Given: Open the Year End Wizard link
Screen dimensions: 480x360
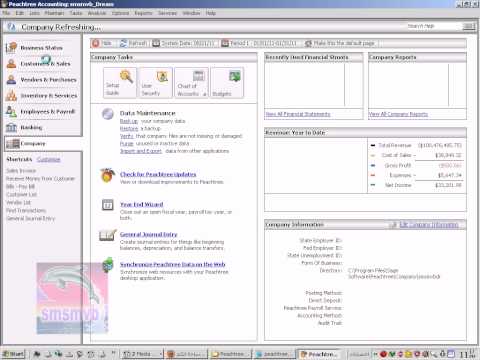Looking at the screenshot, I should (x=142, y=204).
